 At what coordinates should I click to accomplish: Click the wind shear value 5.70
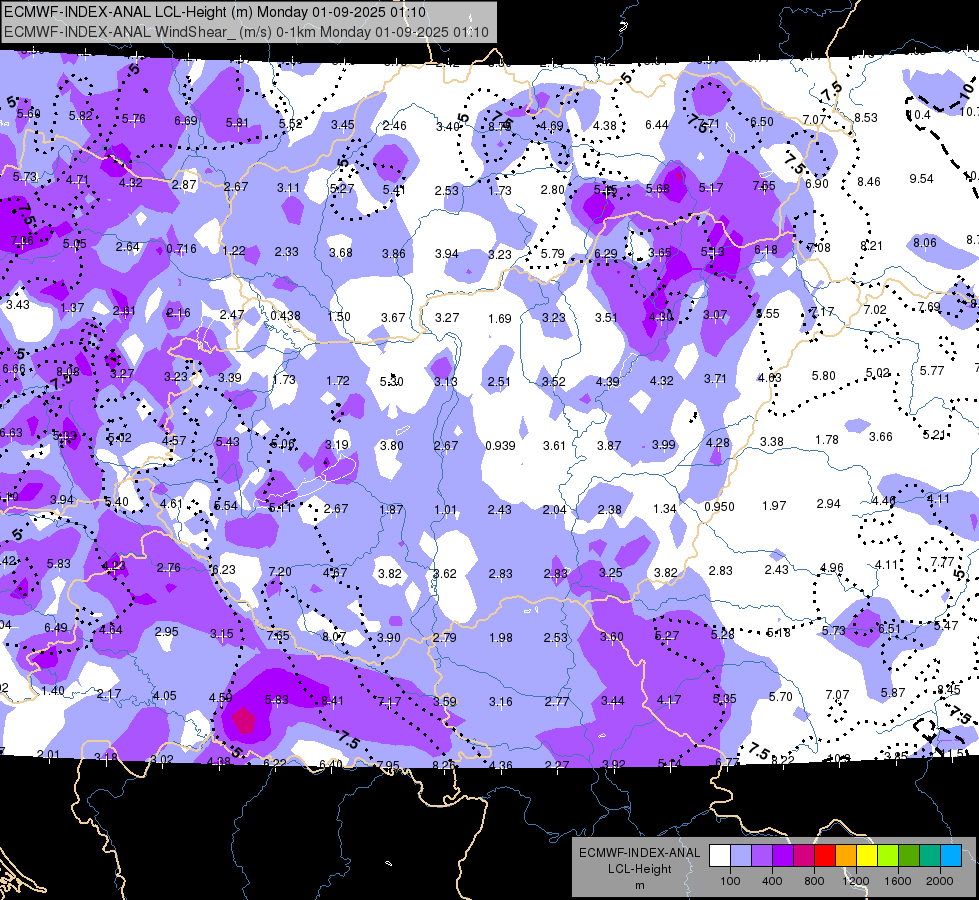pyautogui.click(x=780, y=696)
